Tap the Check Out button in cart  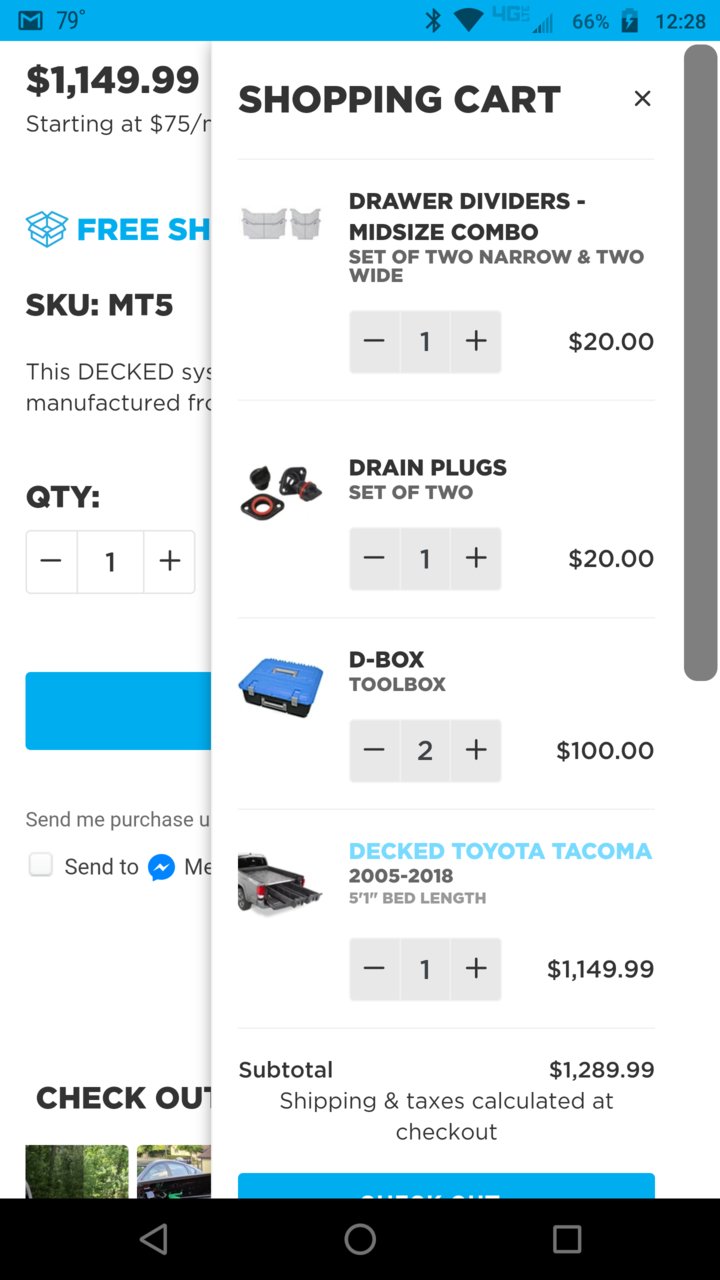446,1186
